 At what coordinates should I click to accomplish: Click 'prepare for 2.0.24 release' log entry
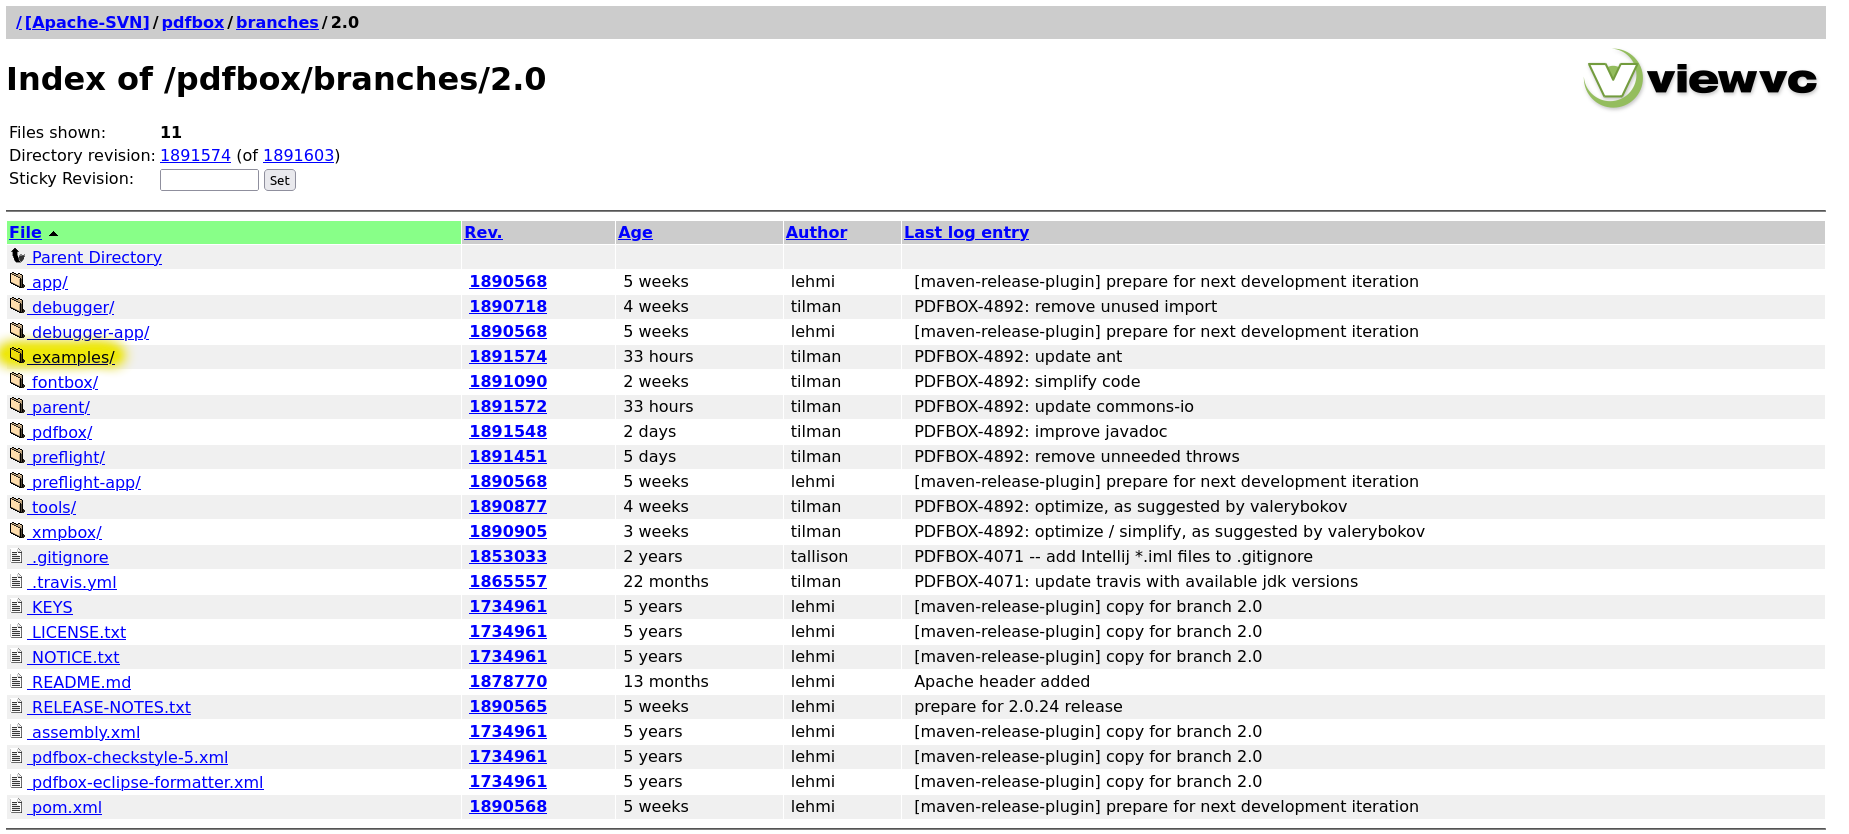click(x=1018, y=706)
